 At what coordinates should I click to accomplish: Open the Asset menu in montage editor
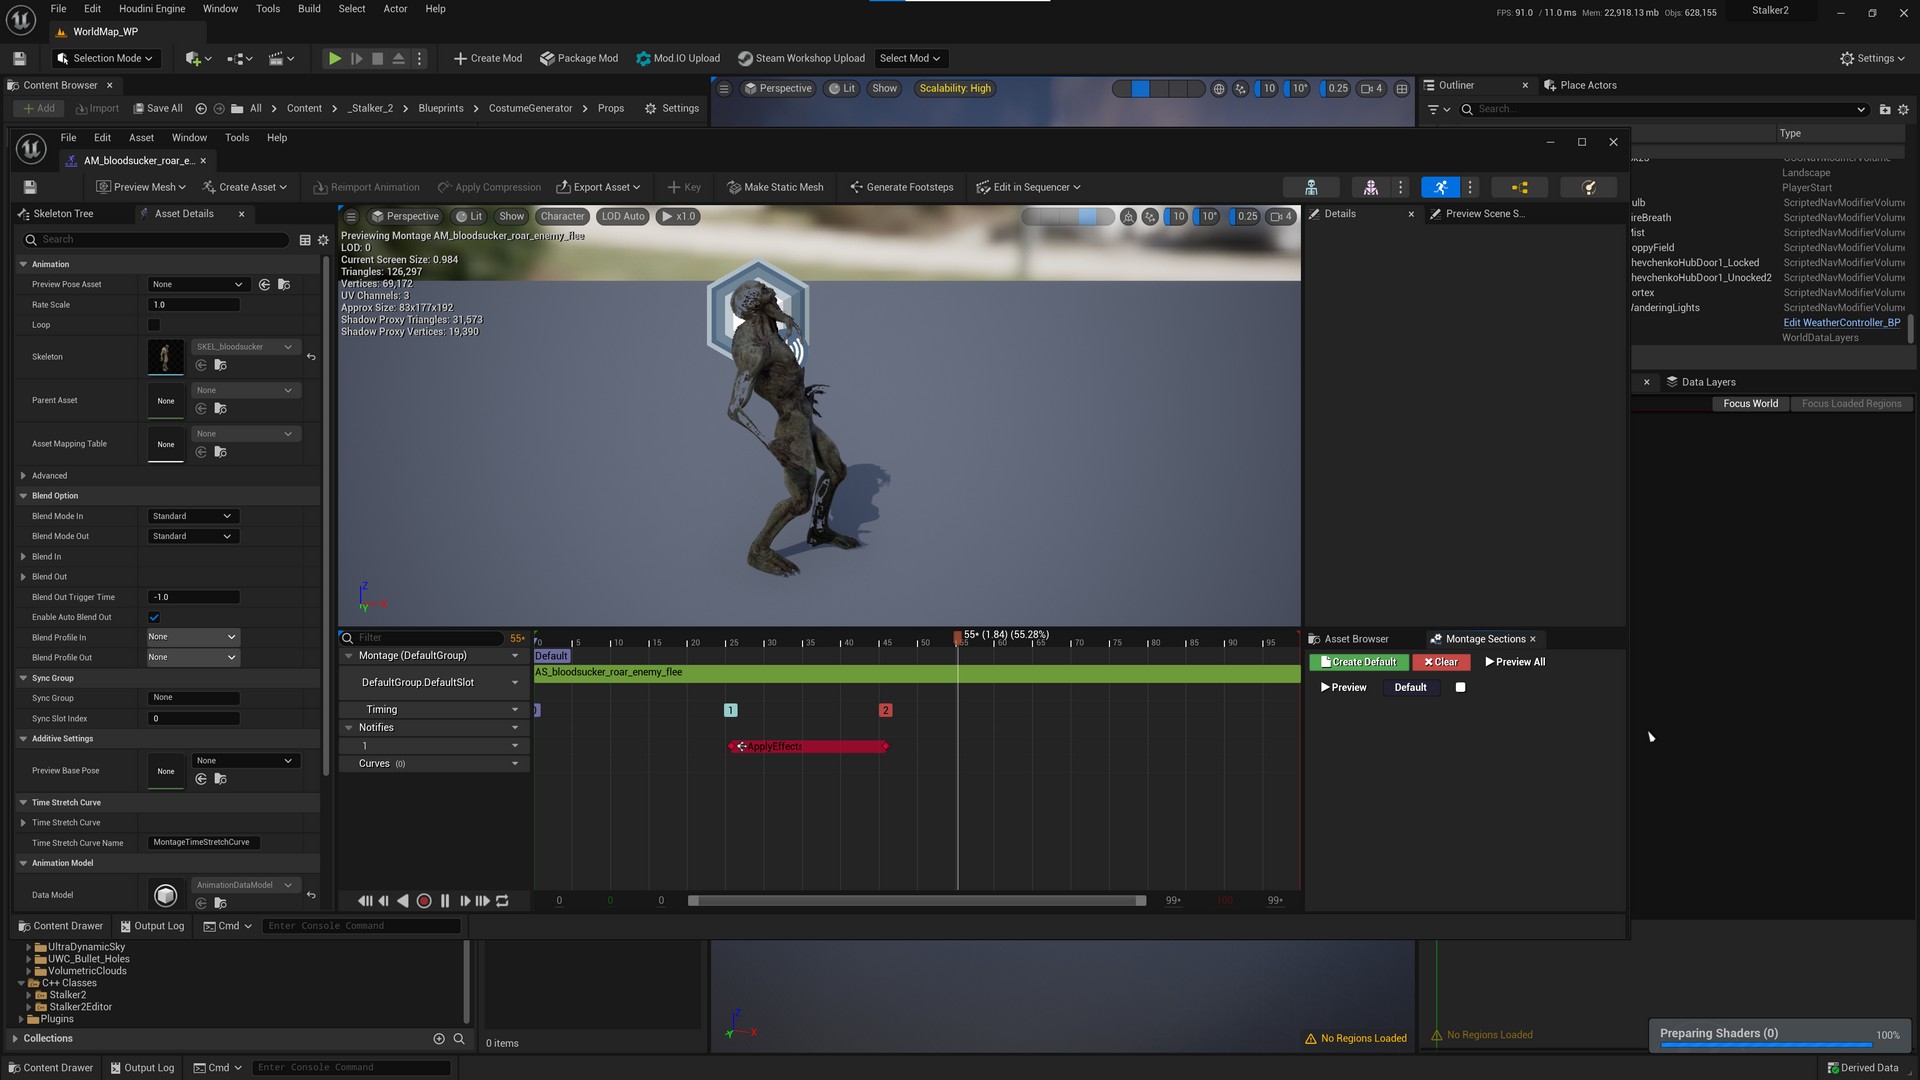click(x=141, y=138)
